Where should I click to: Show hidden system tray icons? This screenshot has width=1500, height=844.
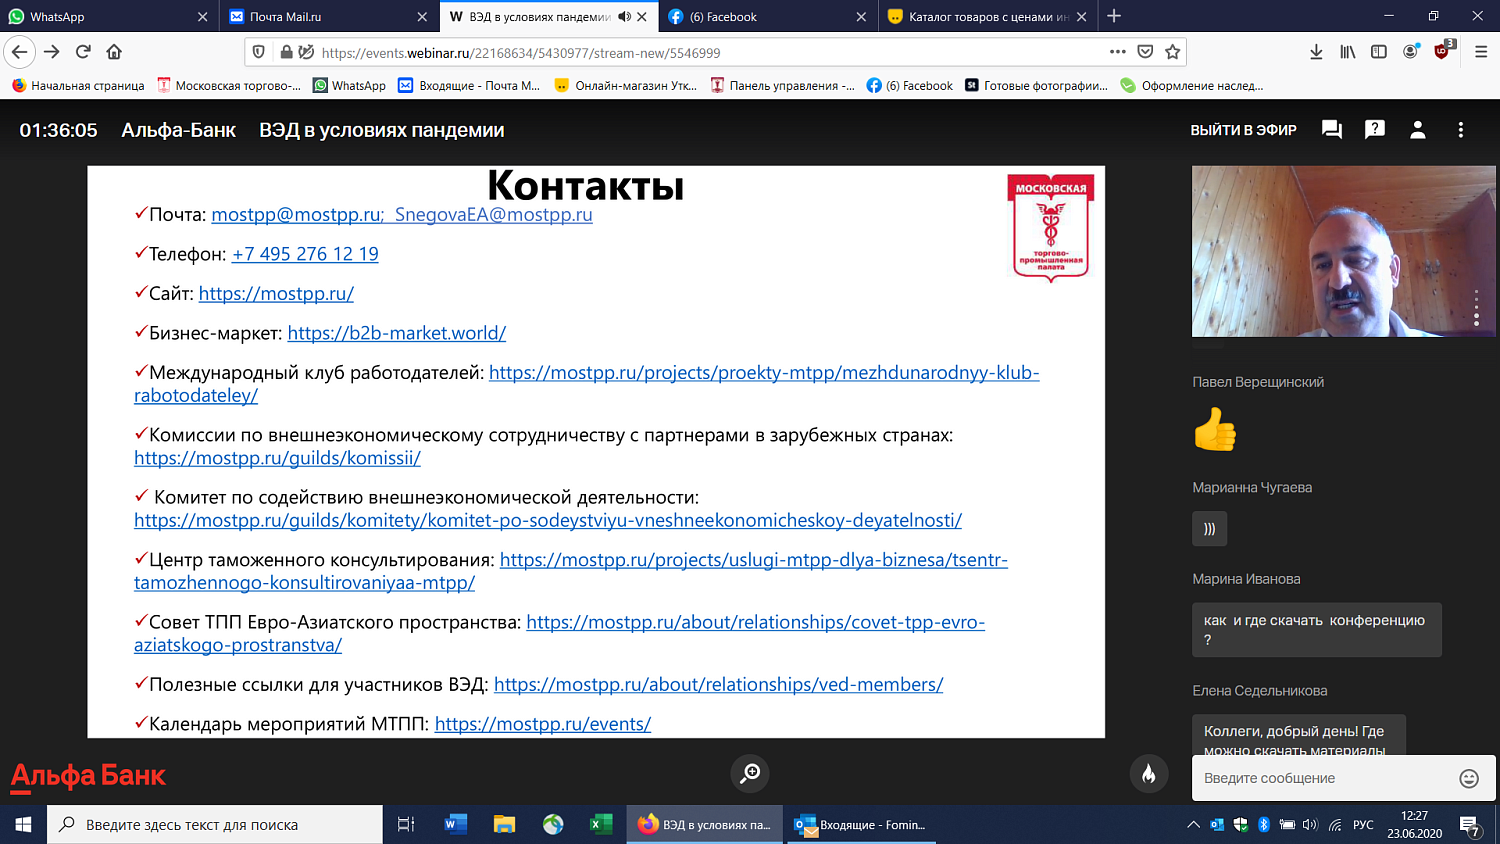(x=1193, y=825)
